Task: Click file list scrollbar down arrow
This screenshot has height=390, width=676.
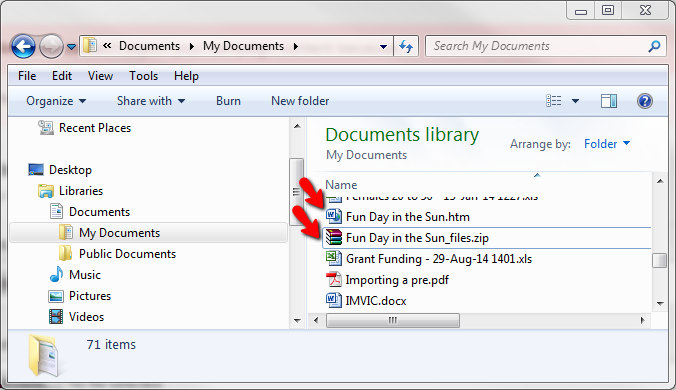Action: [x=660, y=304]
